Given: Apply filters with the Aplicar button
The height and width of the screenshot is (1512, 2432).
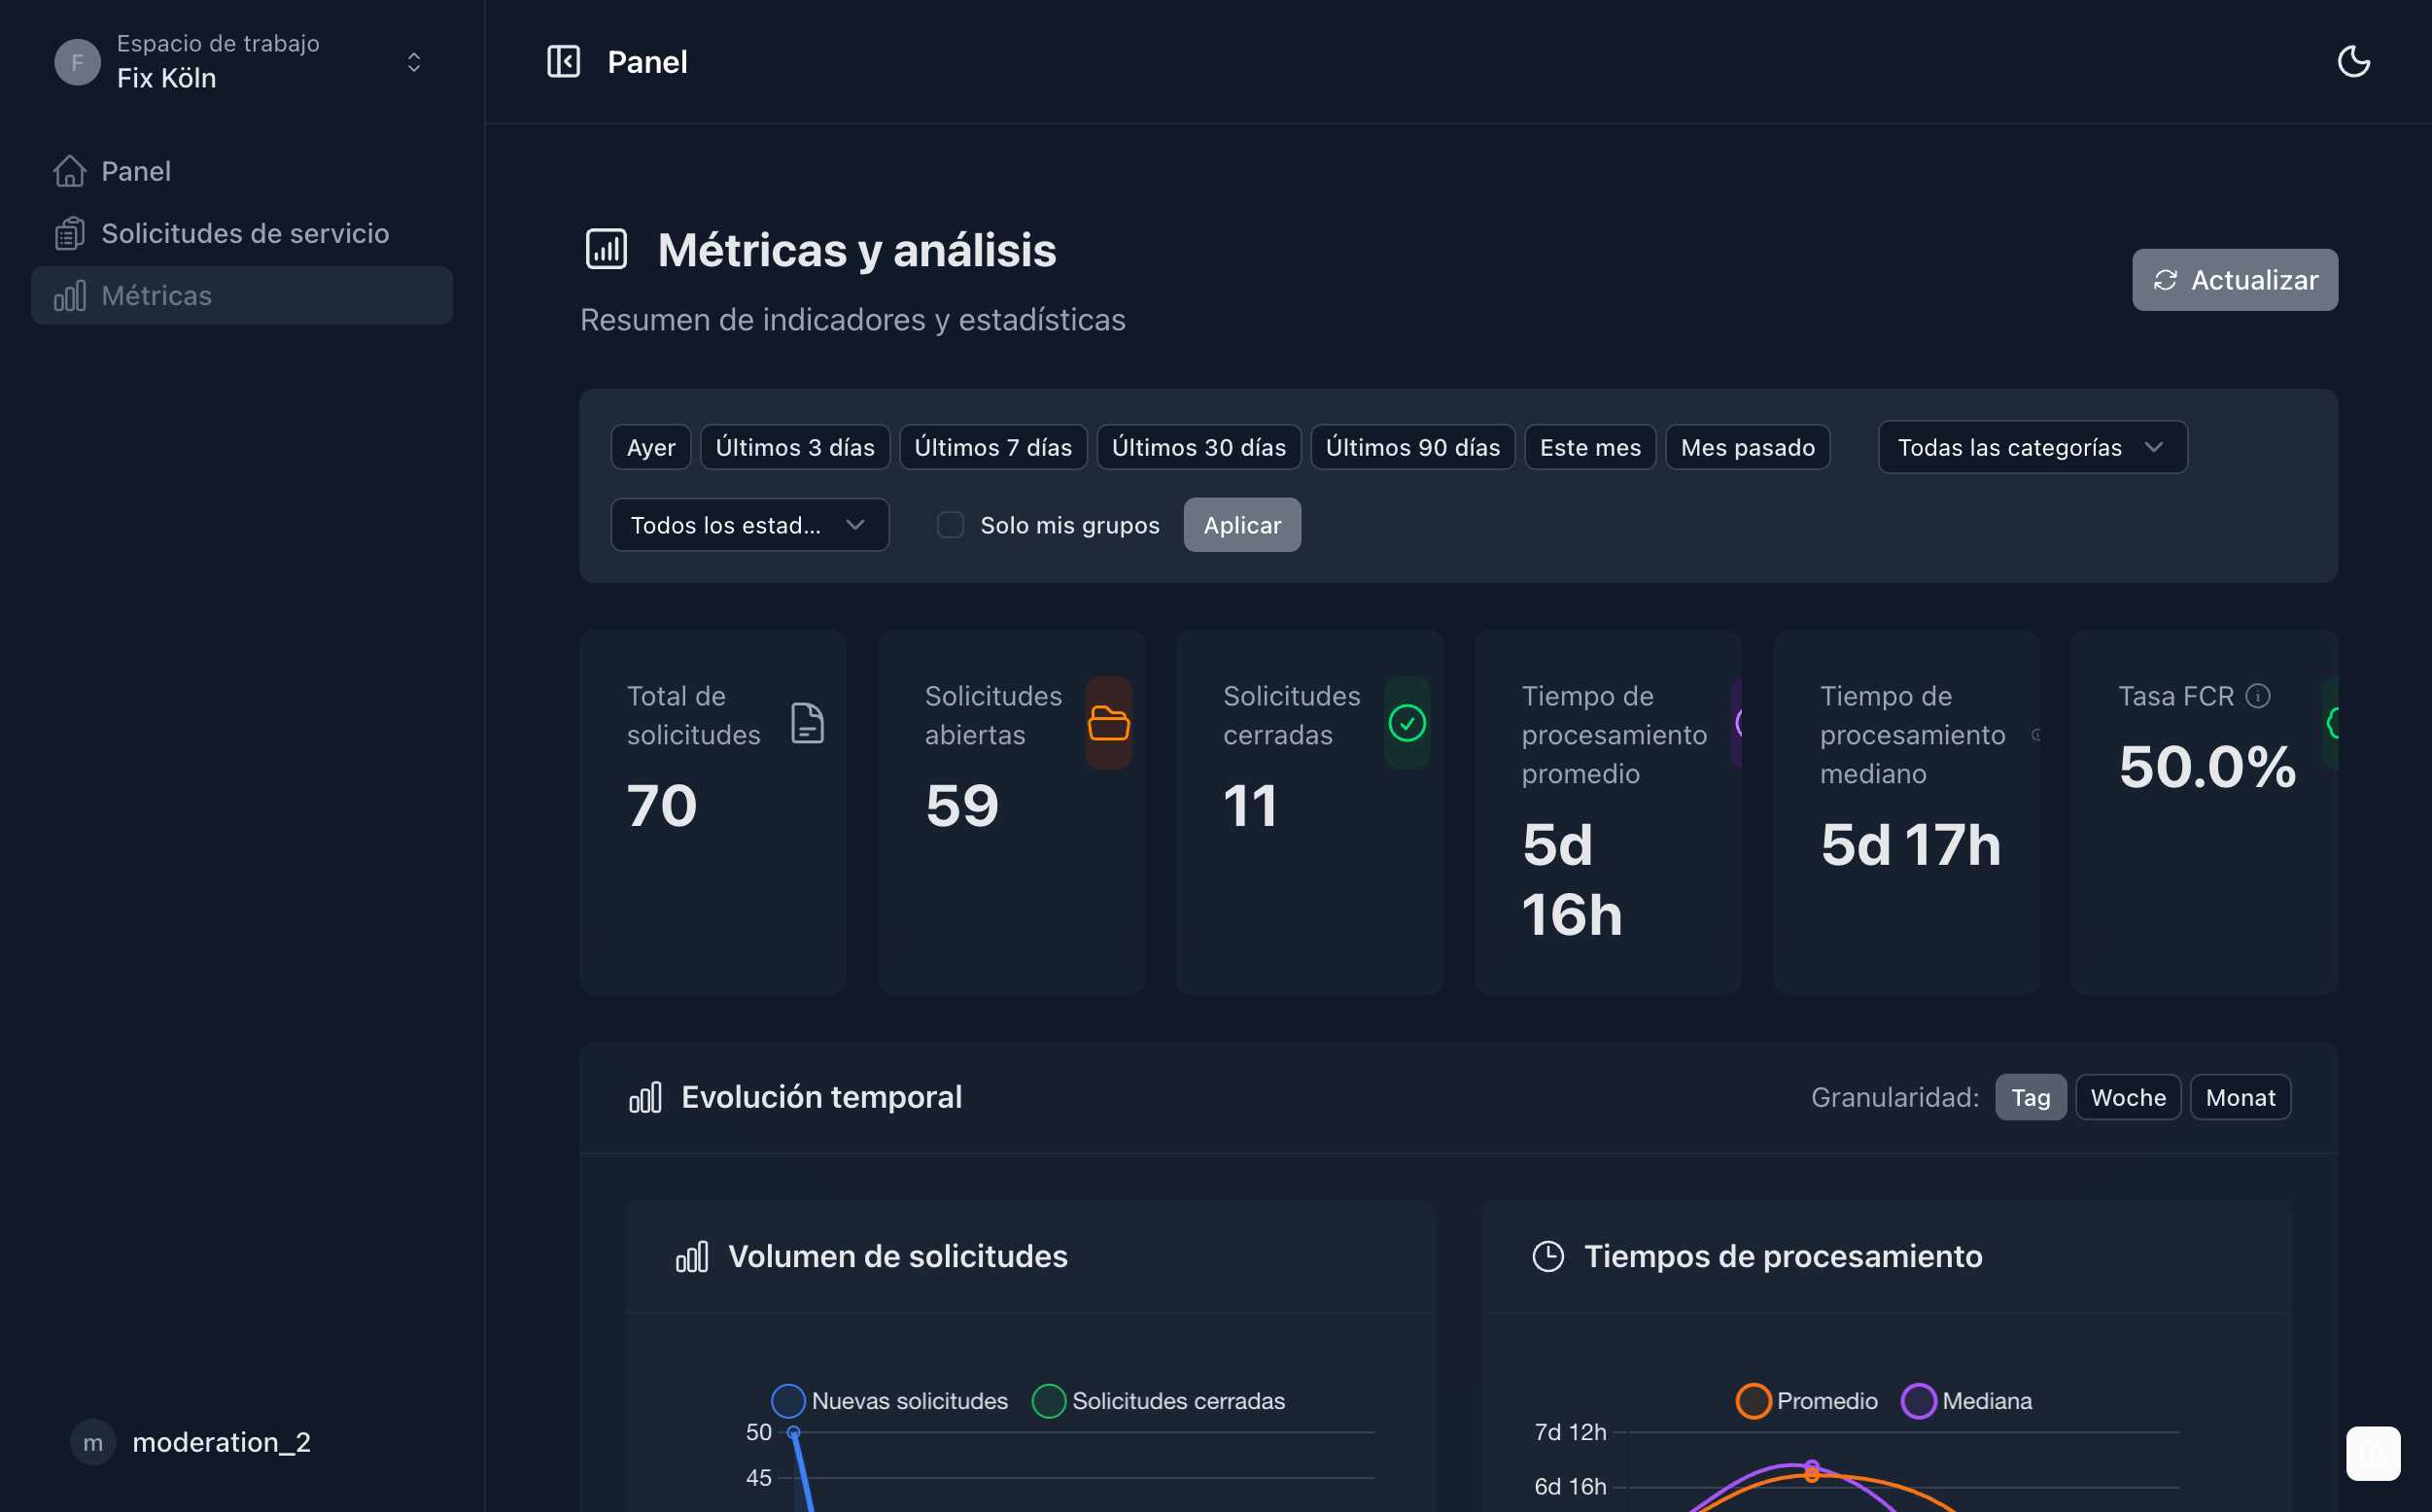Looking at the screenshot, I should [x=1241, y=524].
